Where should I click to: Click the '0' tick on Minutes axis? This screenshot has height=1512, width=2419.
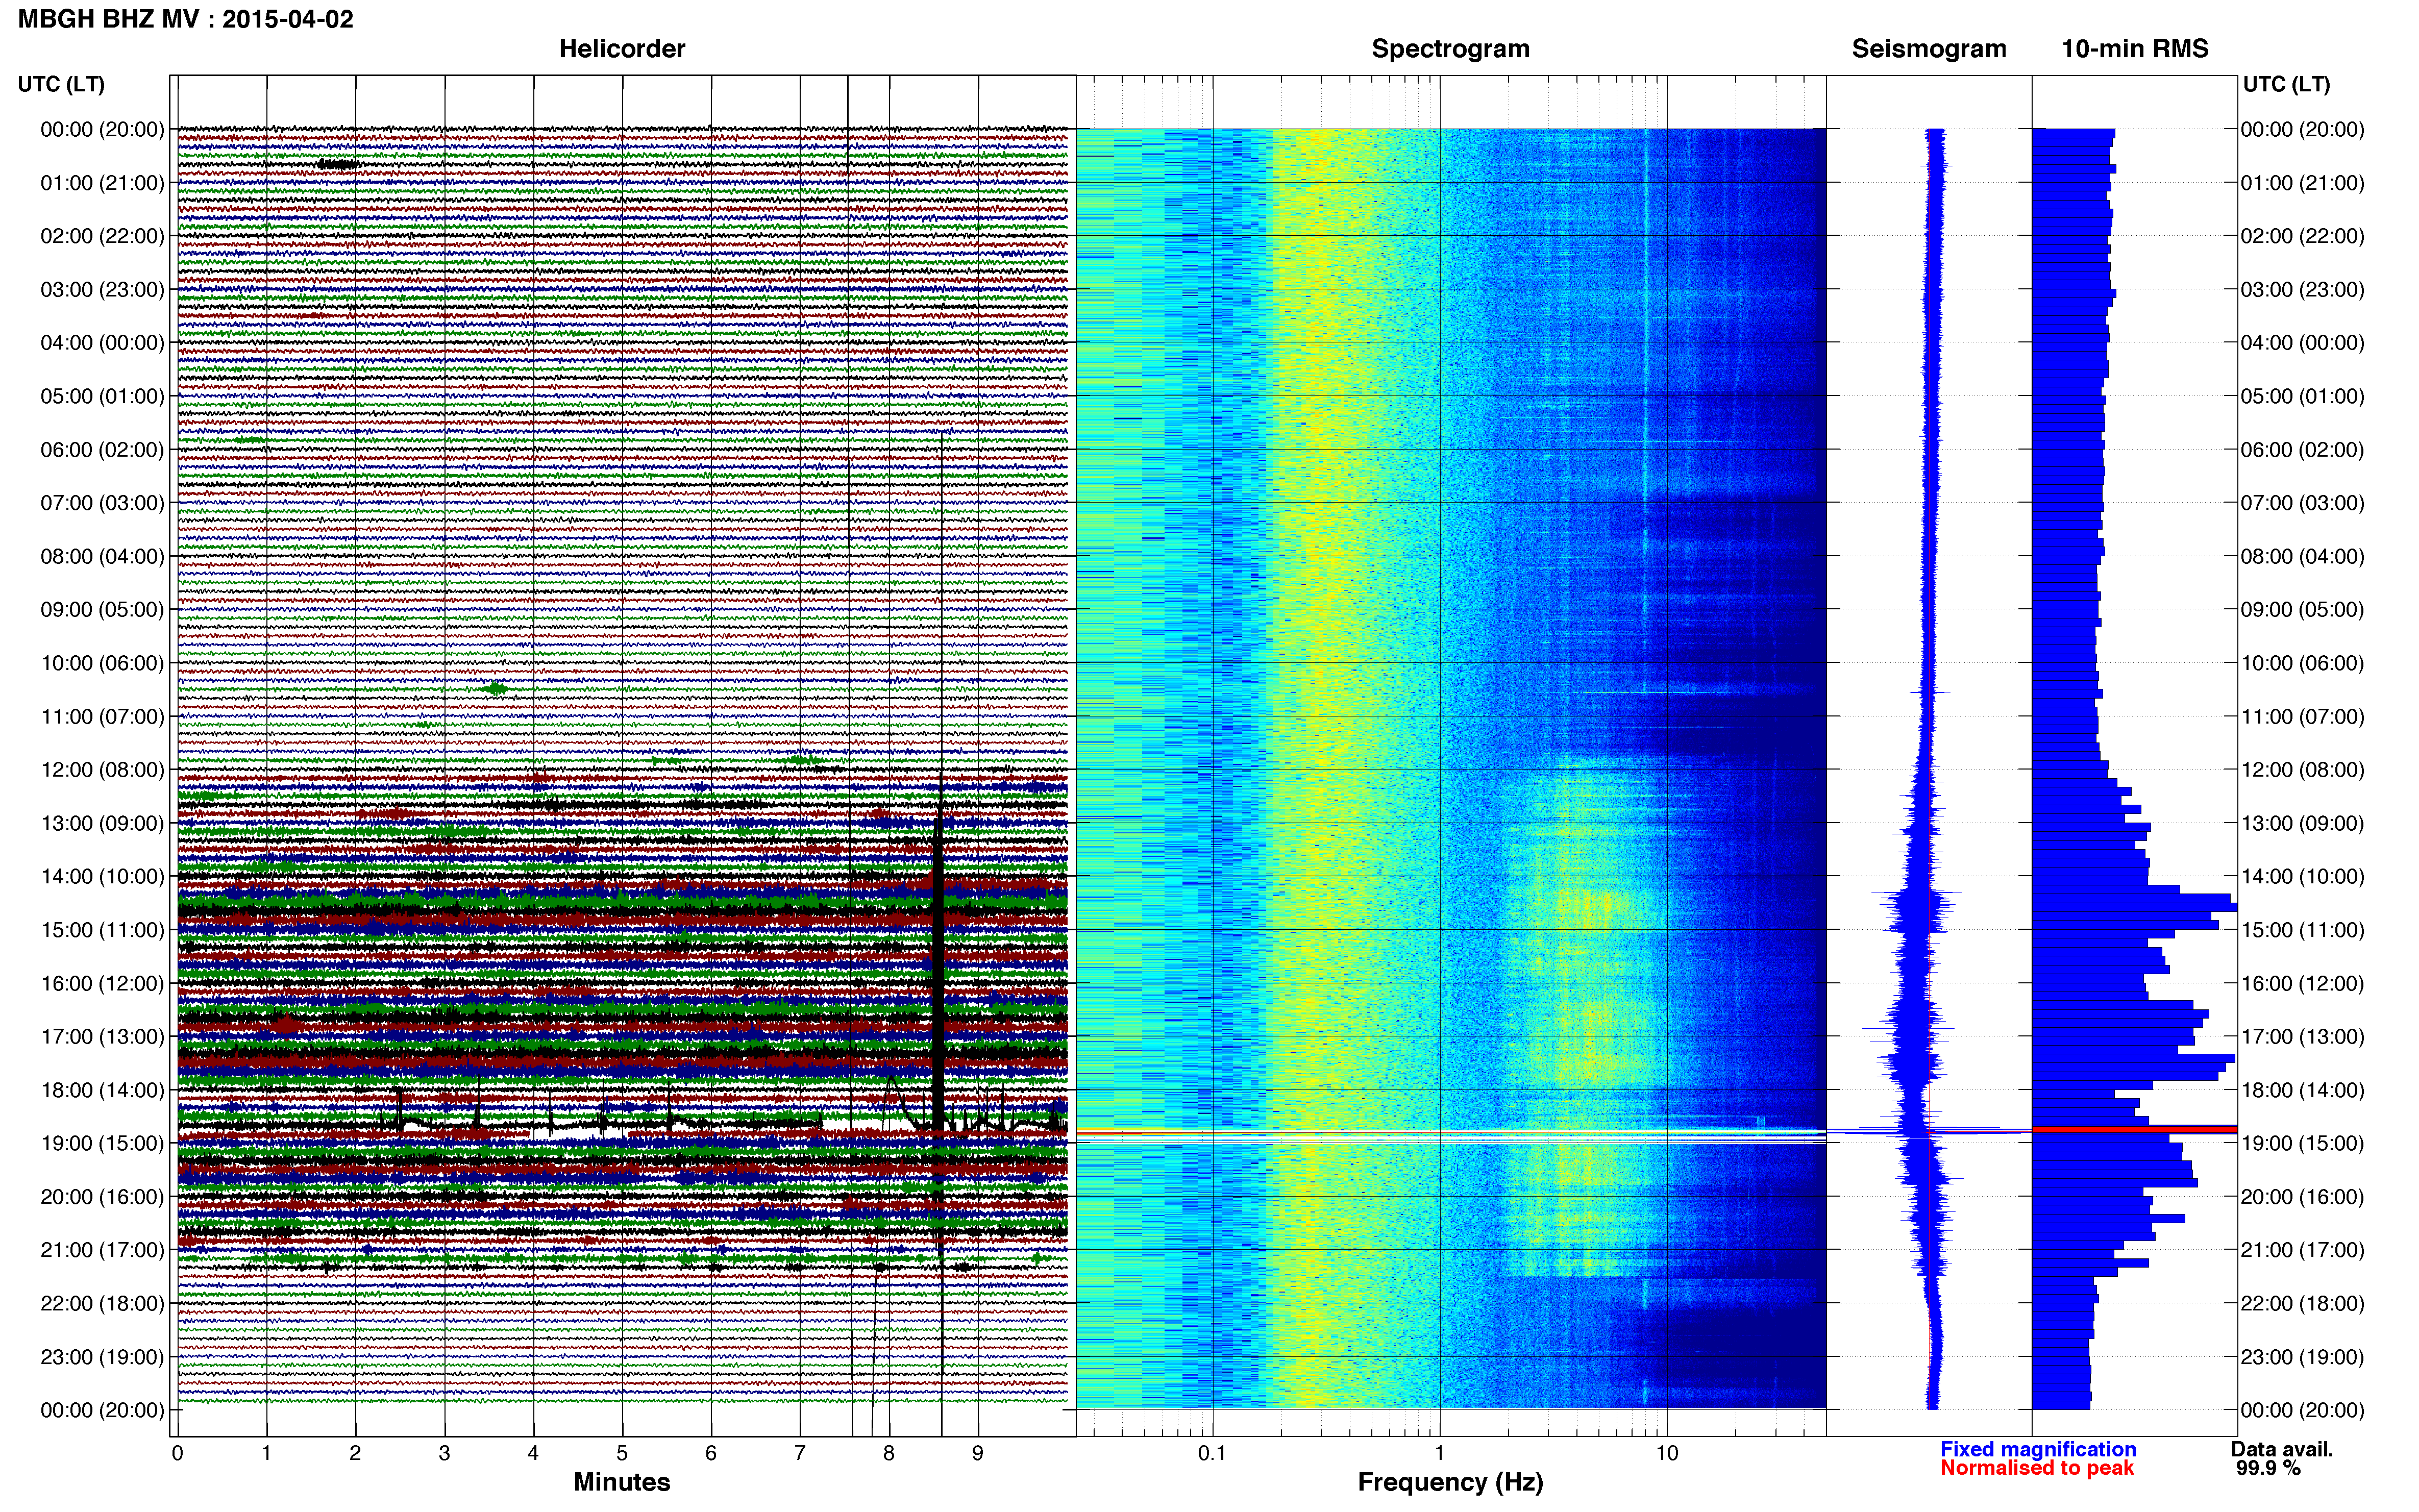(x=177, y=1453)
